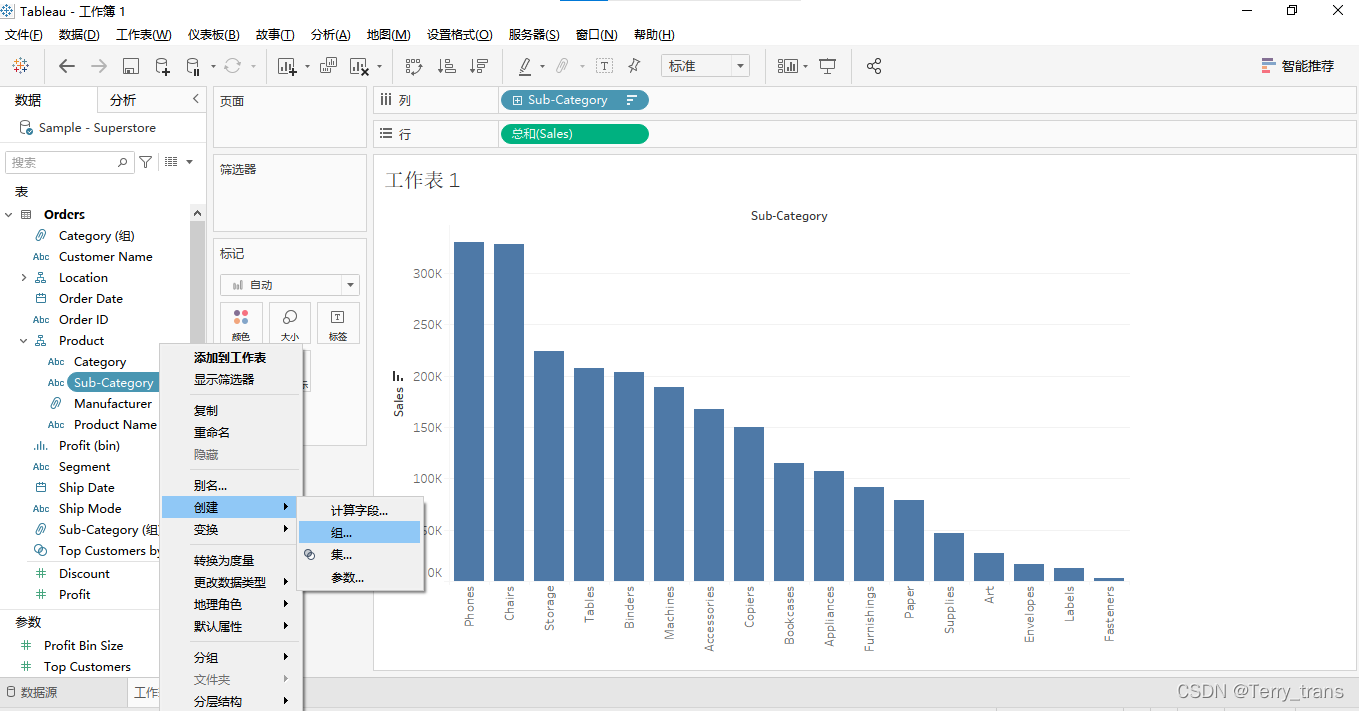Open the Map menu
This screenshot has width=1359, height=711.
[388, 34]
